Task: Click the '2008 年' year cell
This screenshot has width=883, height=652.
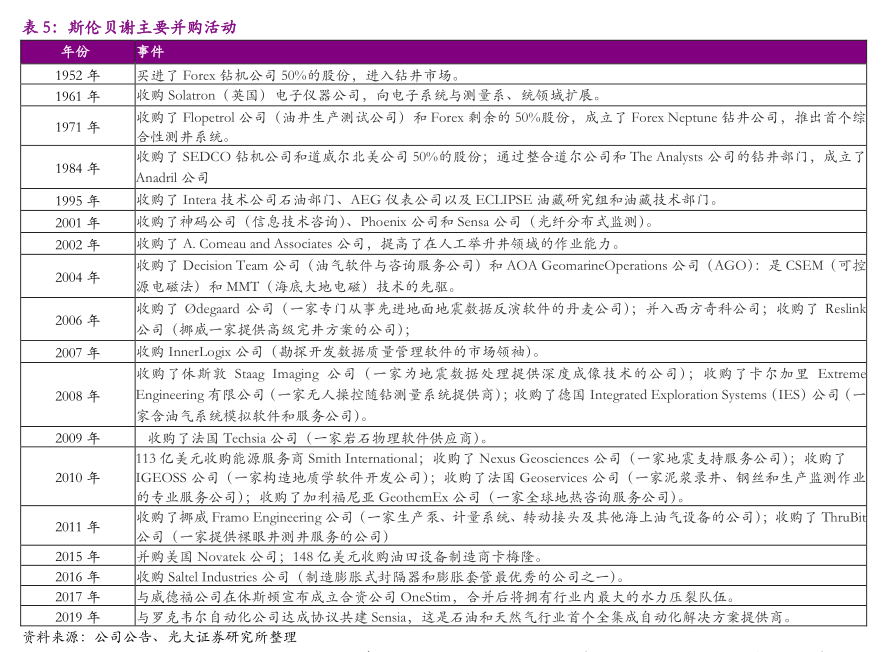Action: point(78,396)
